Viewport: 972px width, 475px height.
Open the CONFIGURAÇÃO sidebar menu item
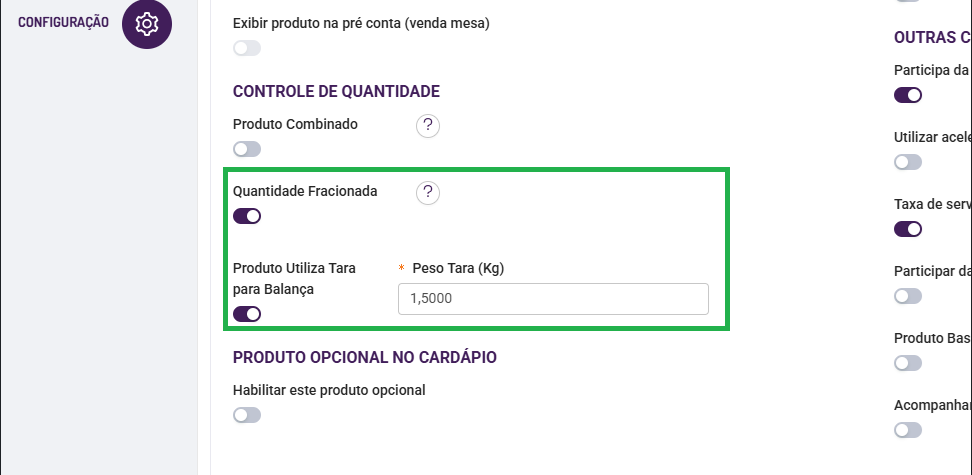tap(64, 22)
